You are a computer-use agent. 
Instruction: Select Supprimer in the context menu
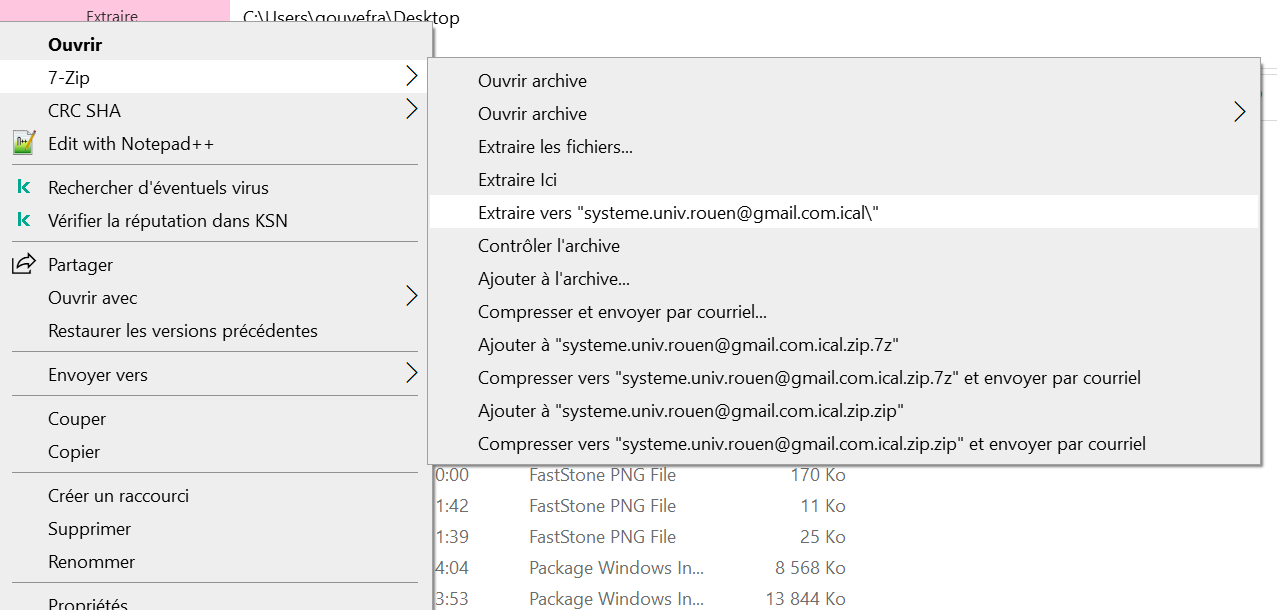(89, 529)
